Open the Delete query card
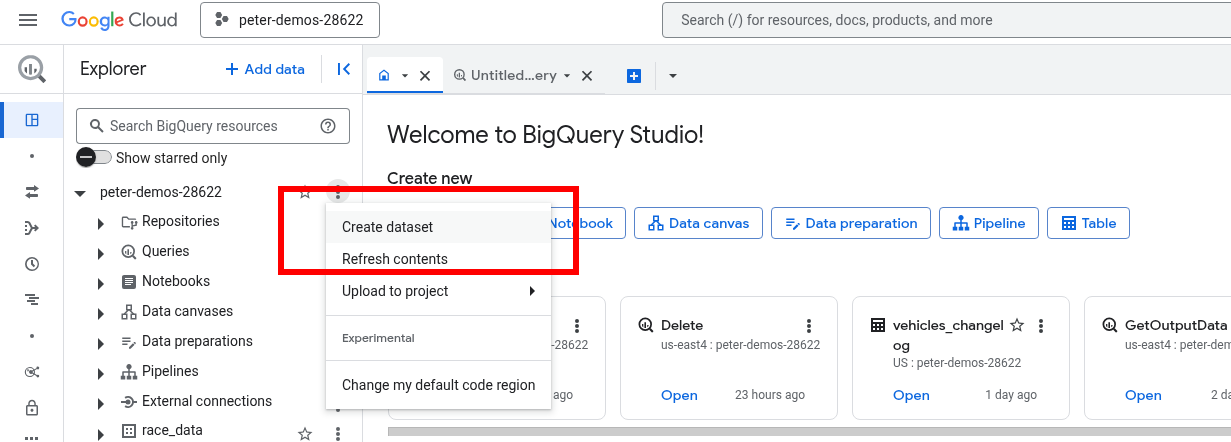The height and width of the screenshot is (442, 1231). [679, 395]
